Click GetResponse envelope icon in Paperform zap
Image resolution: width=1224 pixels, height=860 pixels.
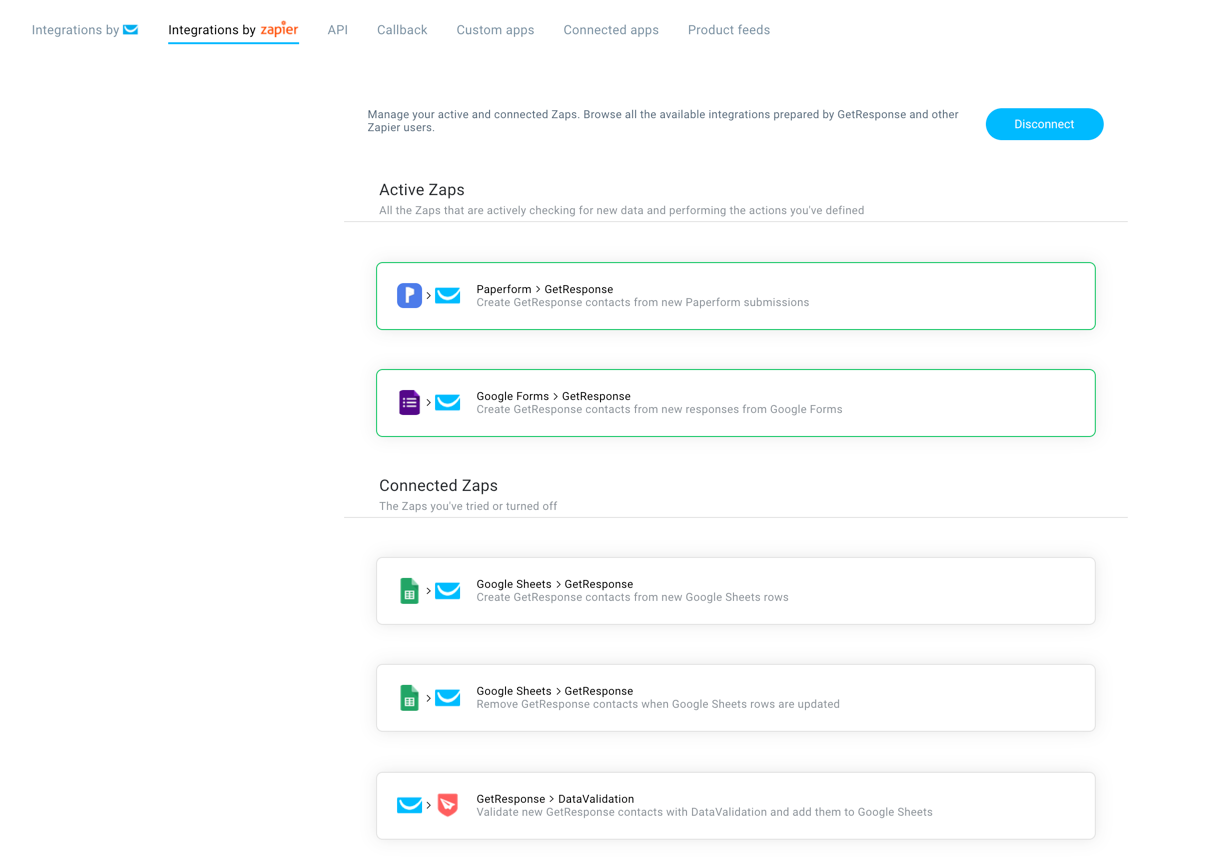[x=448, y=296]
